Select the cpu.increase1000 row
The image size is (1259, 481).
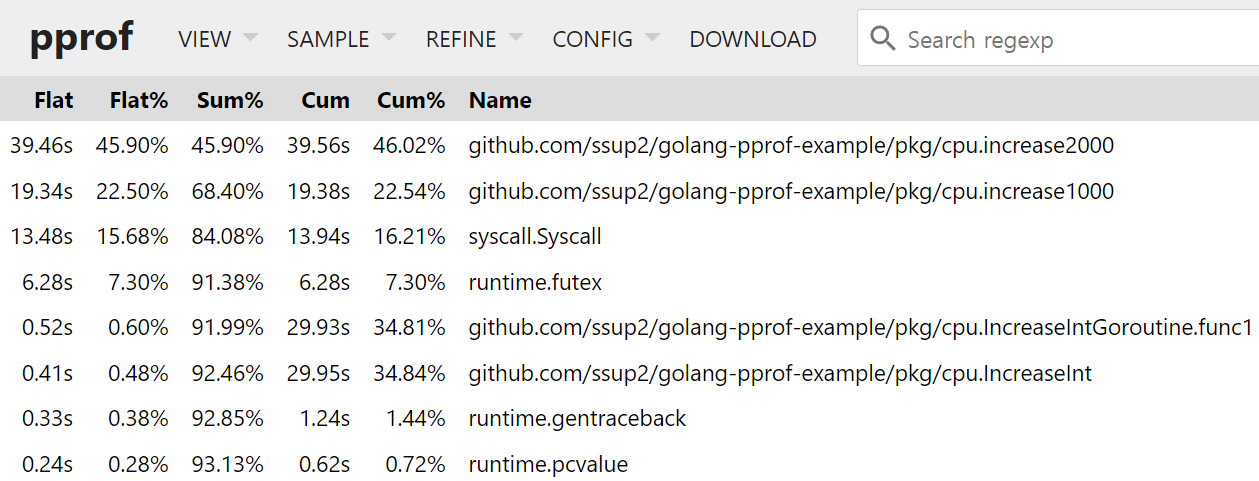click(x=629, y=191)
